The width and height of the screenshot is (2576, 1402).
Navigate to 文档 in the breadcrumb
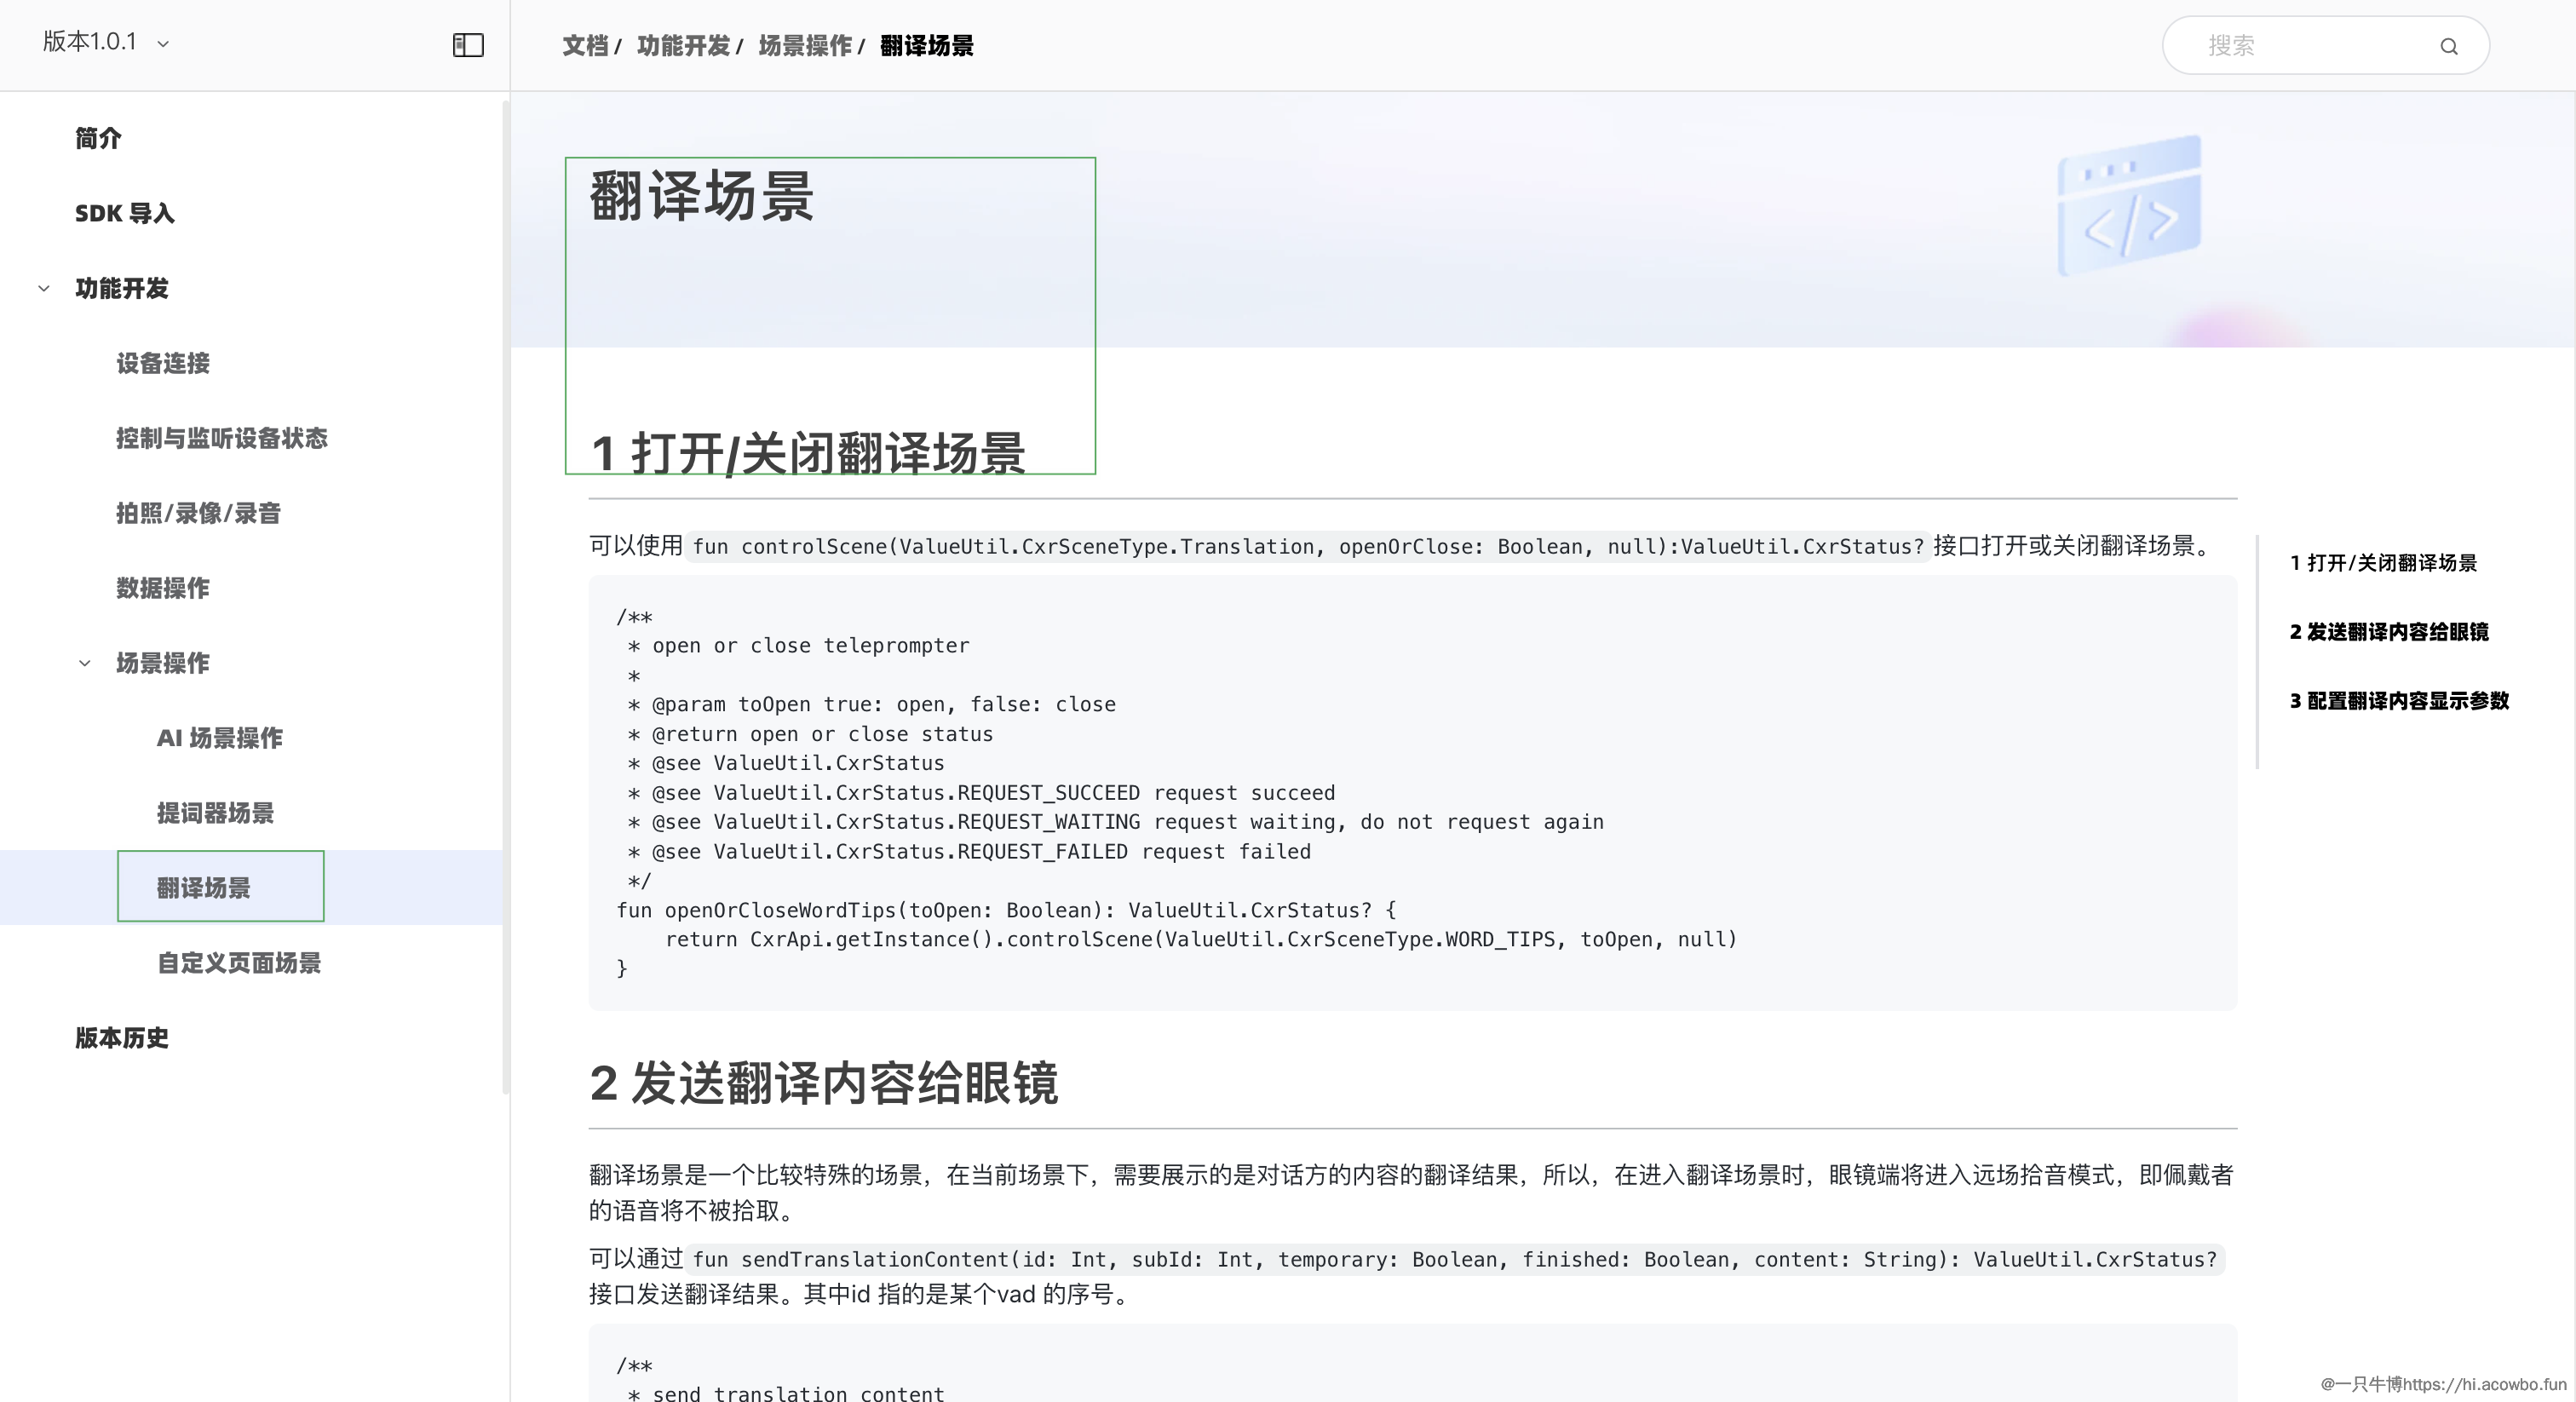point(585,46)
